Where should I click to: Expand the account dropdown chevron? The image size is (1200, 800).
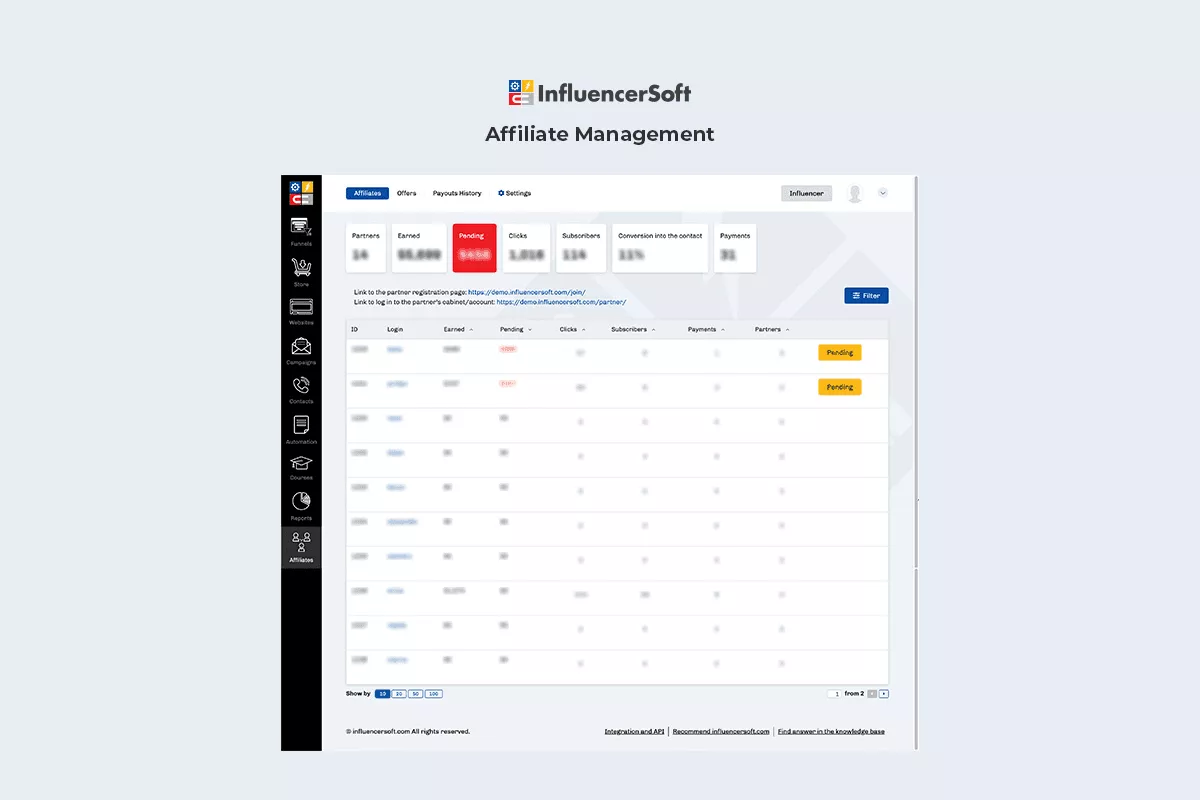[x=883, y=194]
